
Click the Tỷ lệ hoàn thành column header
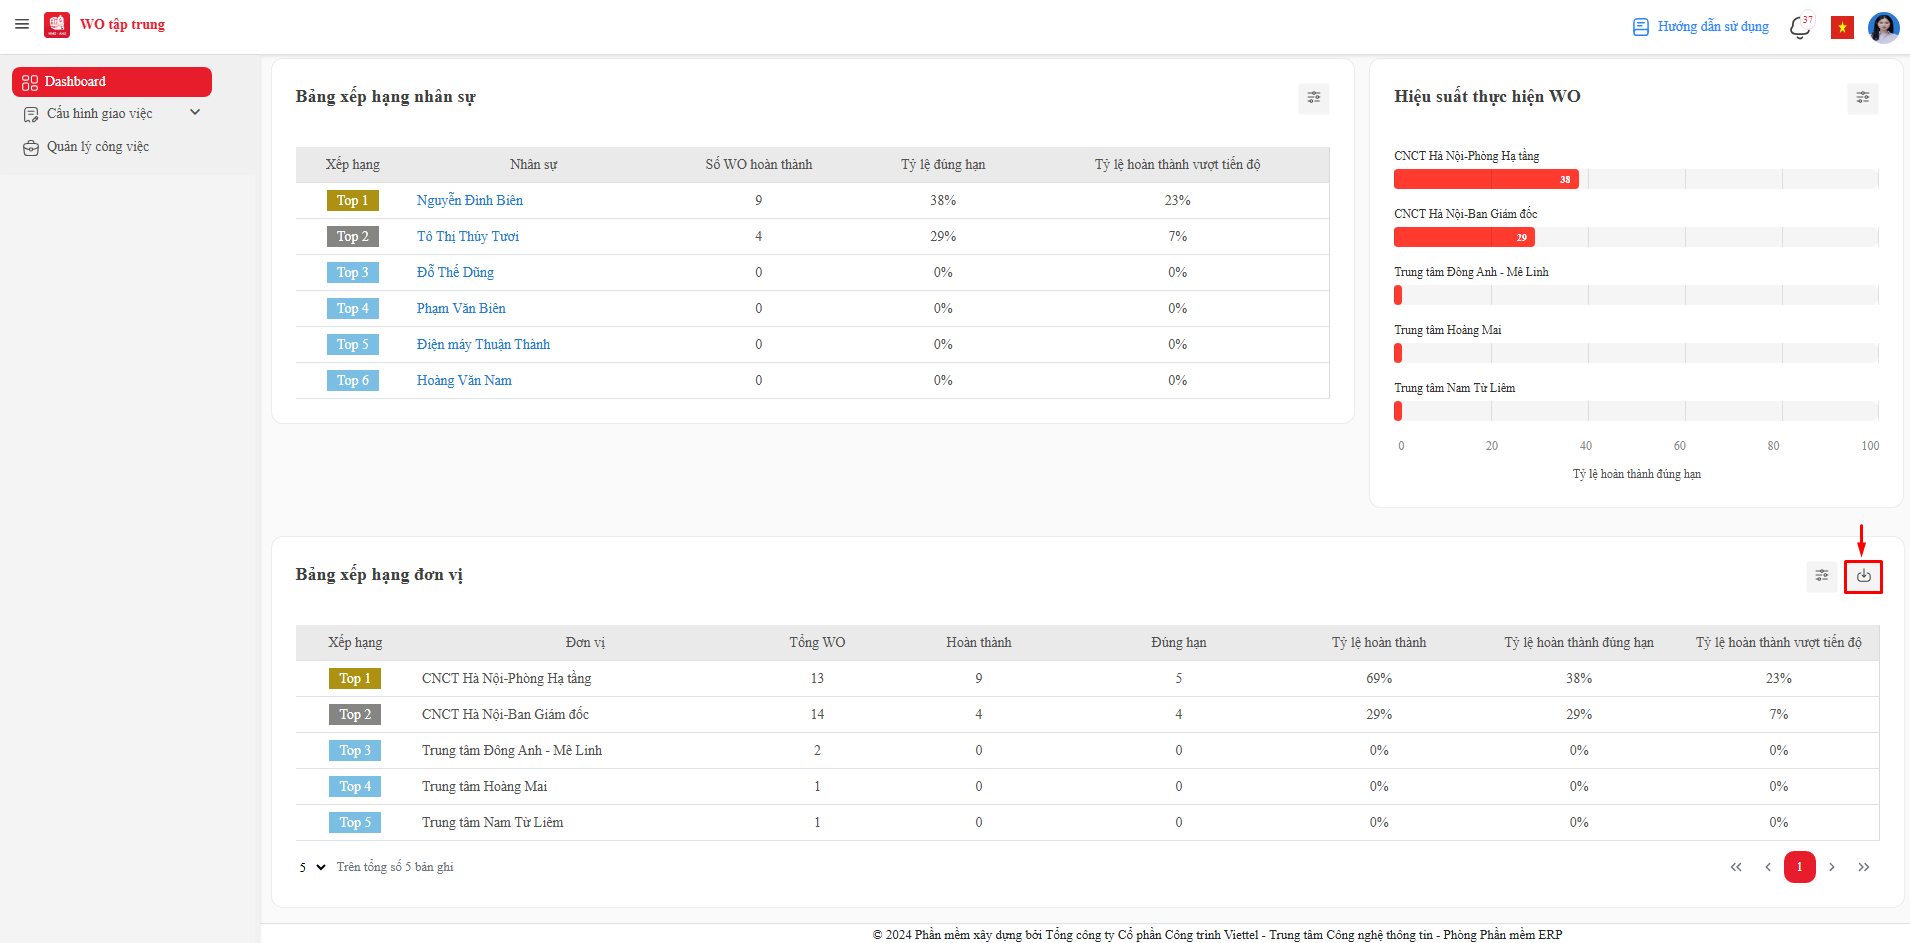pos(1379,643)
